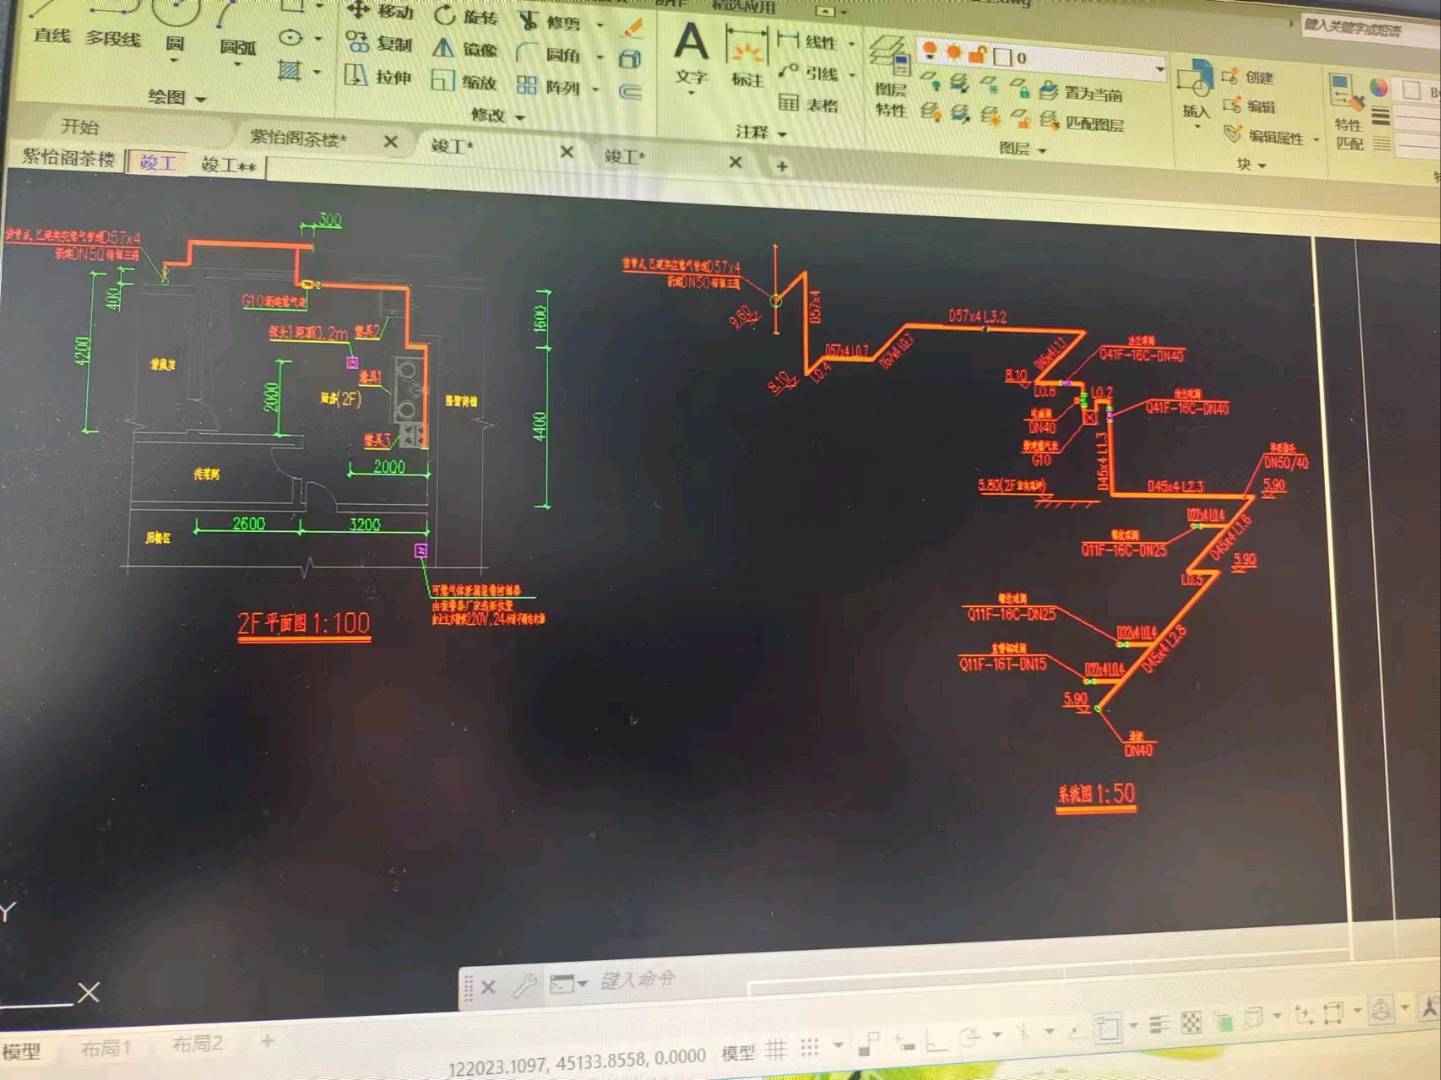
Task: Activate the 圆角 fillet tool
Action: pyautogui.click(x=548, y=54)
